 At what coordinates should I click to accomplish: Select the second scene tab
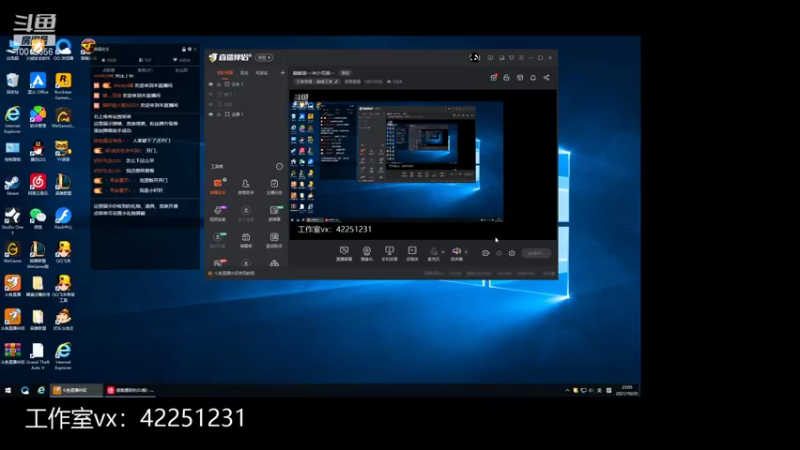coord(244,73)
